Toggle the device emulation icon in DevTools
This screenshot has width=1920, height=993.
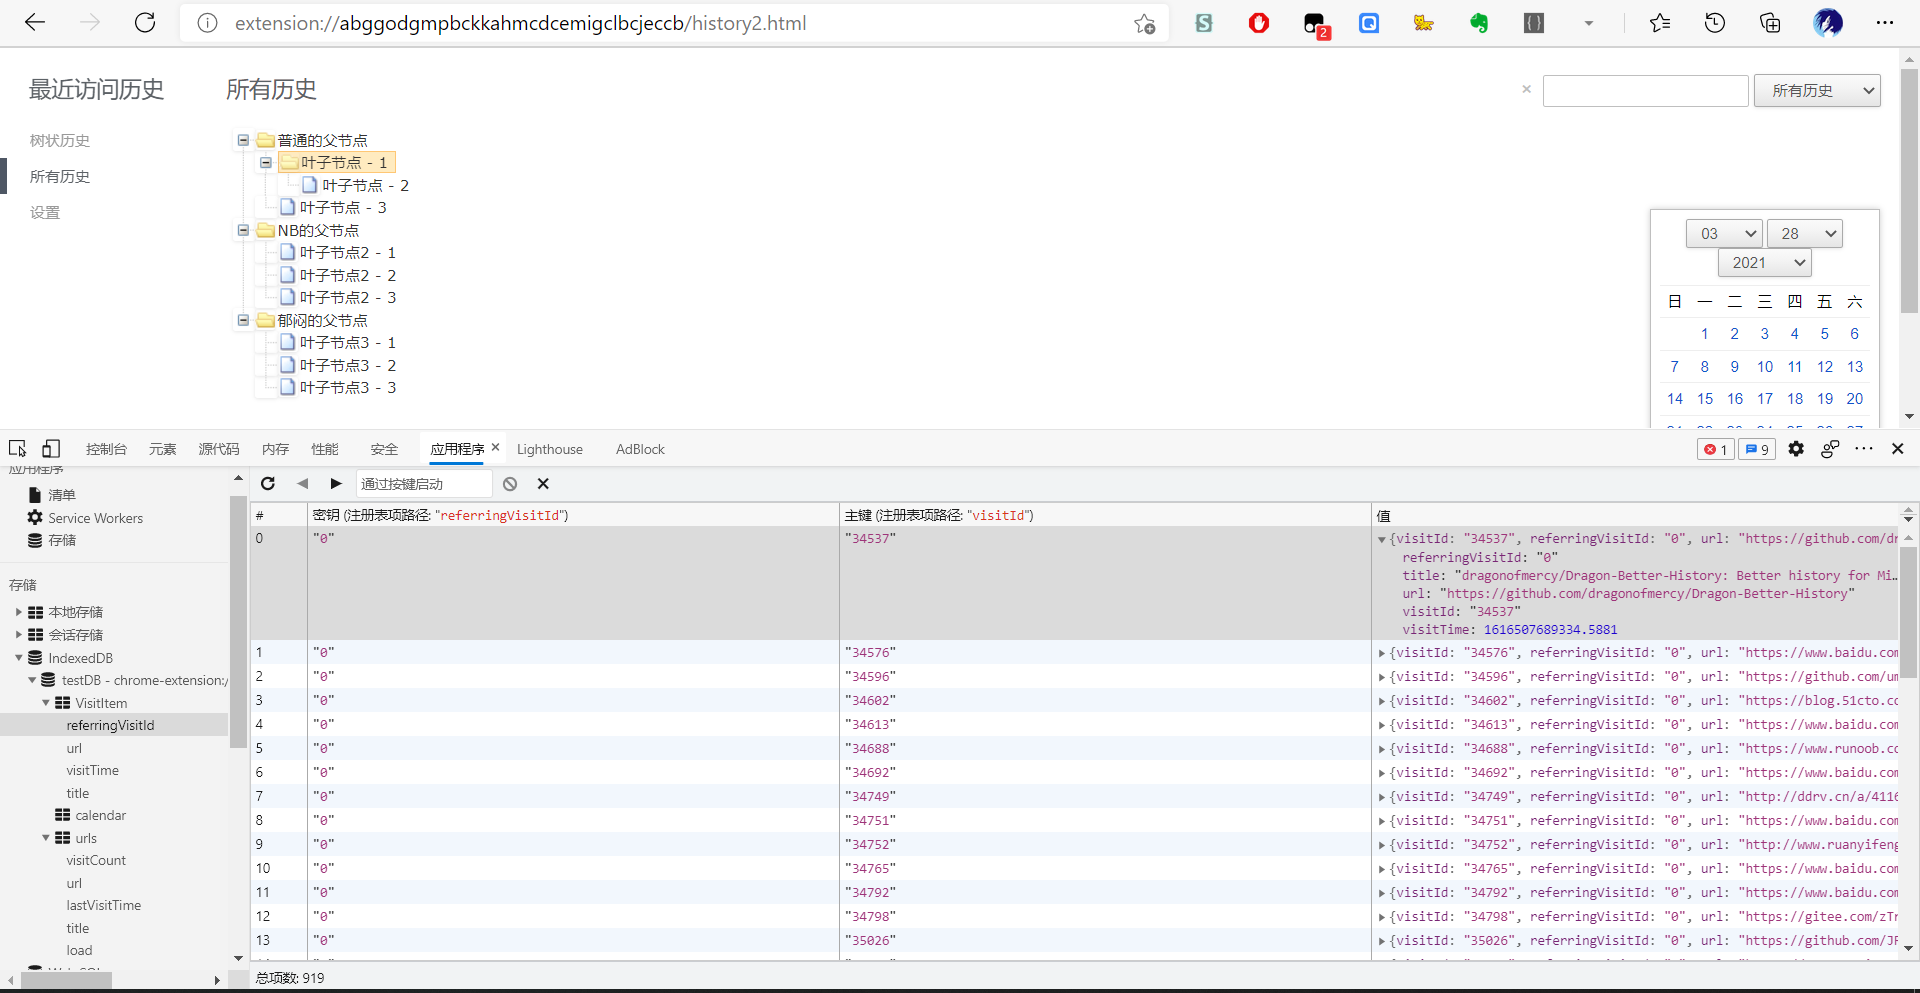tap(51, 449)
